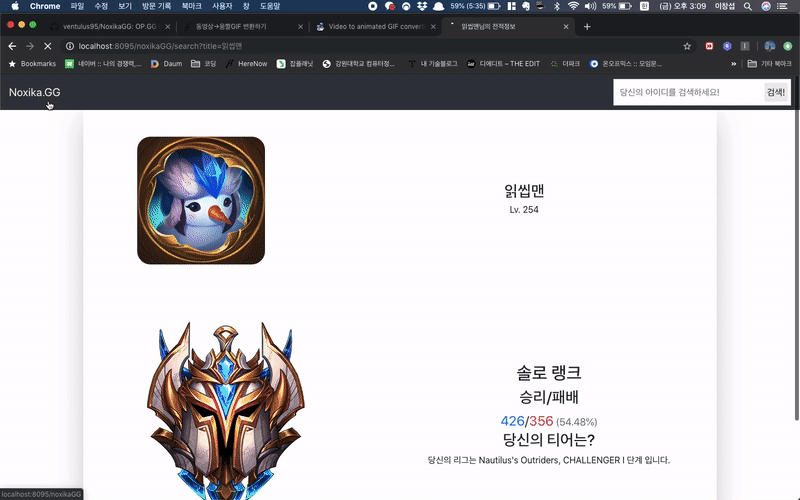800x500 pixels.
Task: Open the 디에디트 – THE EDIT bookmark
Action: coord(503,64)
